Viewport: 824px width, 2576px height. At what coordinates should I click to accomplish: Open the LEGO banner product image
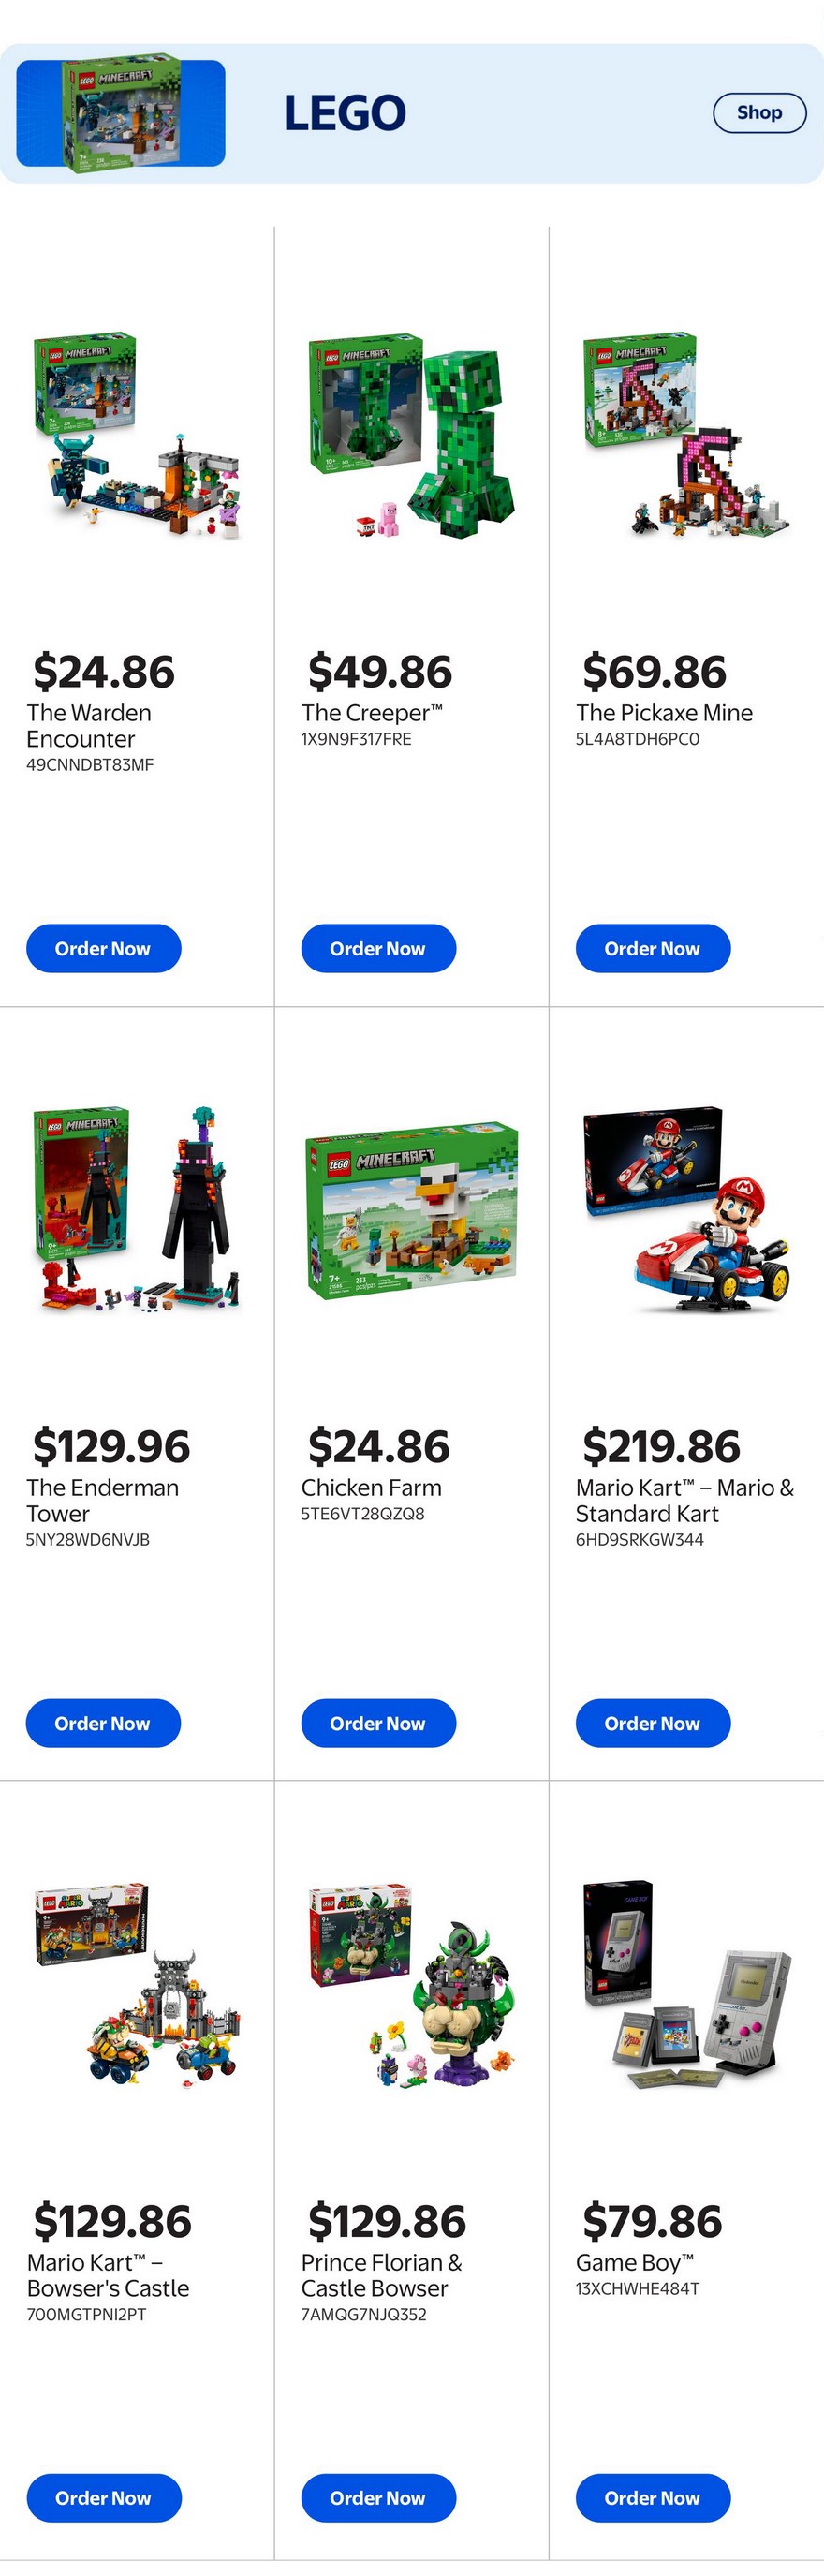pyautogui.click(x=121, y=113)
